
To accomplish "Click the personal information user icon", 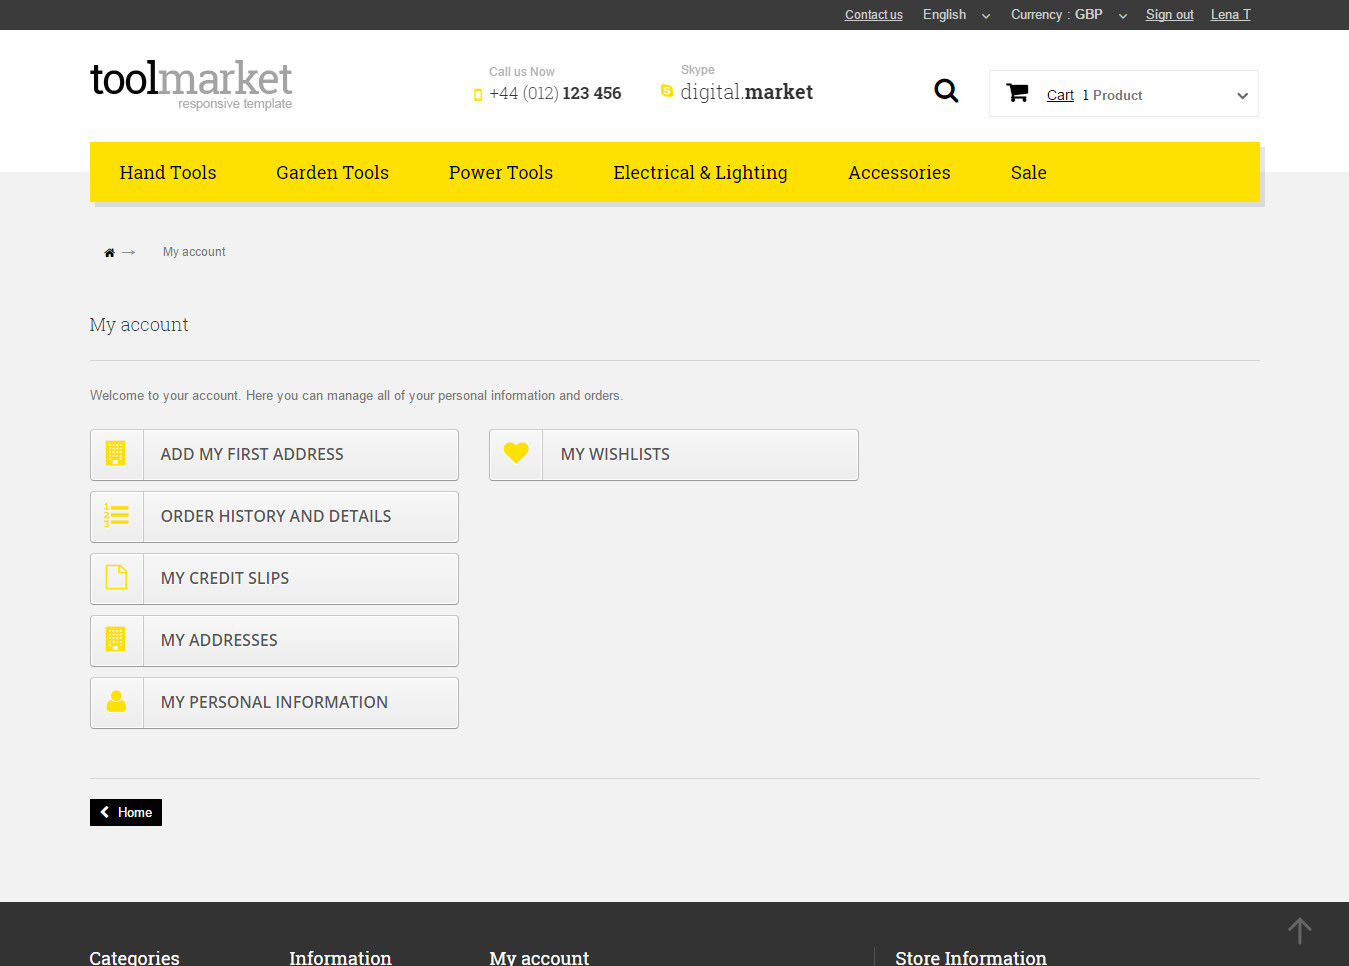I will point(117,702).
